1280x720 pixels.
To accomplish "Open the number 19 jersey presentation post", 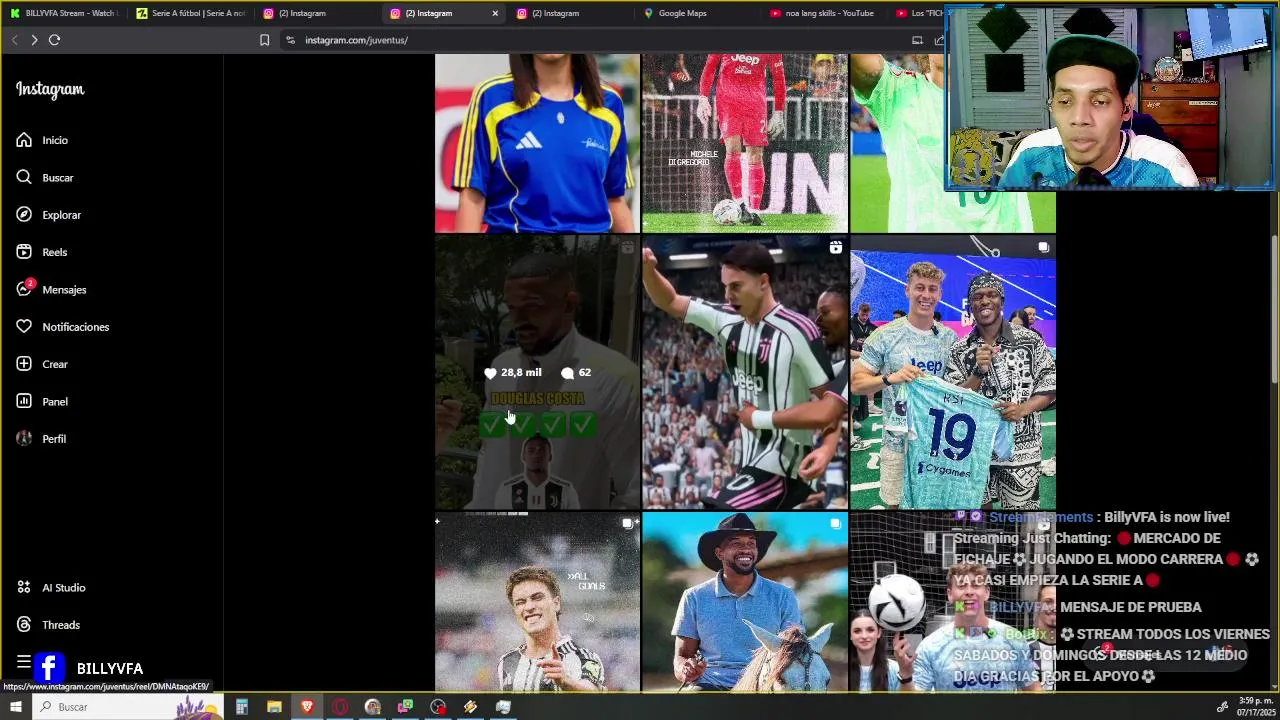I will 953,373.
